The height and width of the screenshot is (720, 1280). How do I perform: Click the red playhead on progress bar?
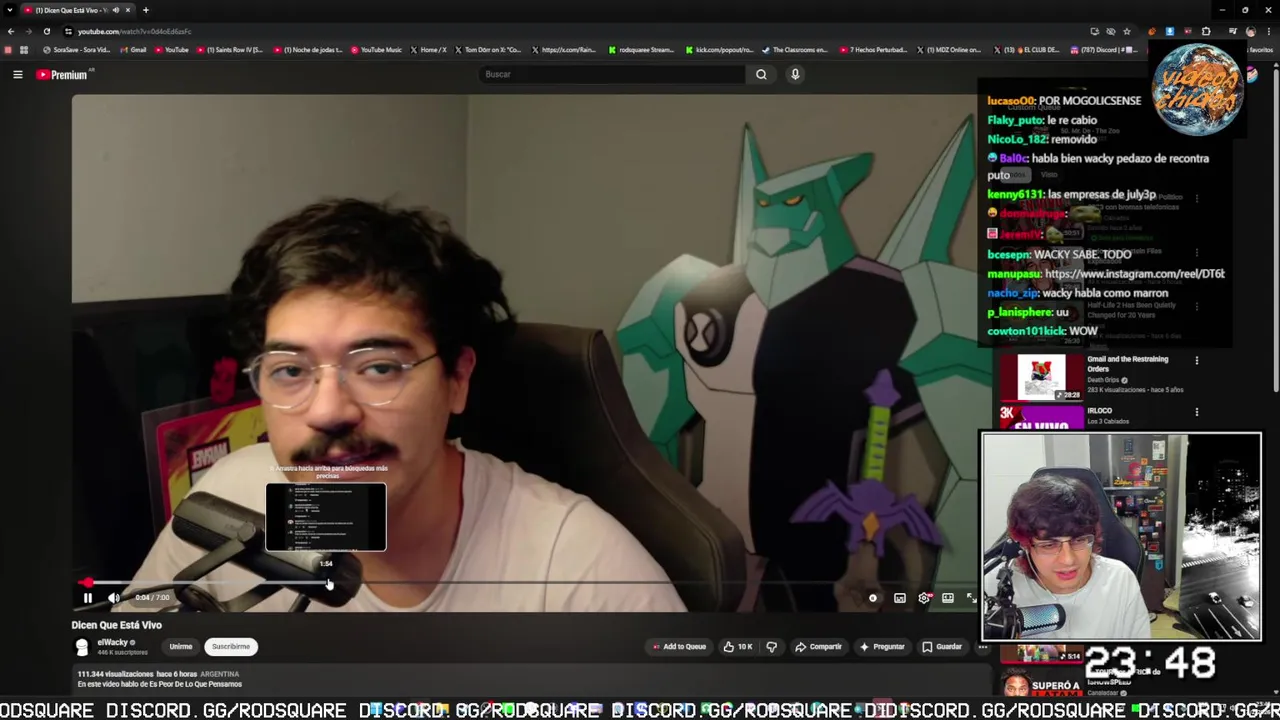pyautogui.click(x=87, y=583)
